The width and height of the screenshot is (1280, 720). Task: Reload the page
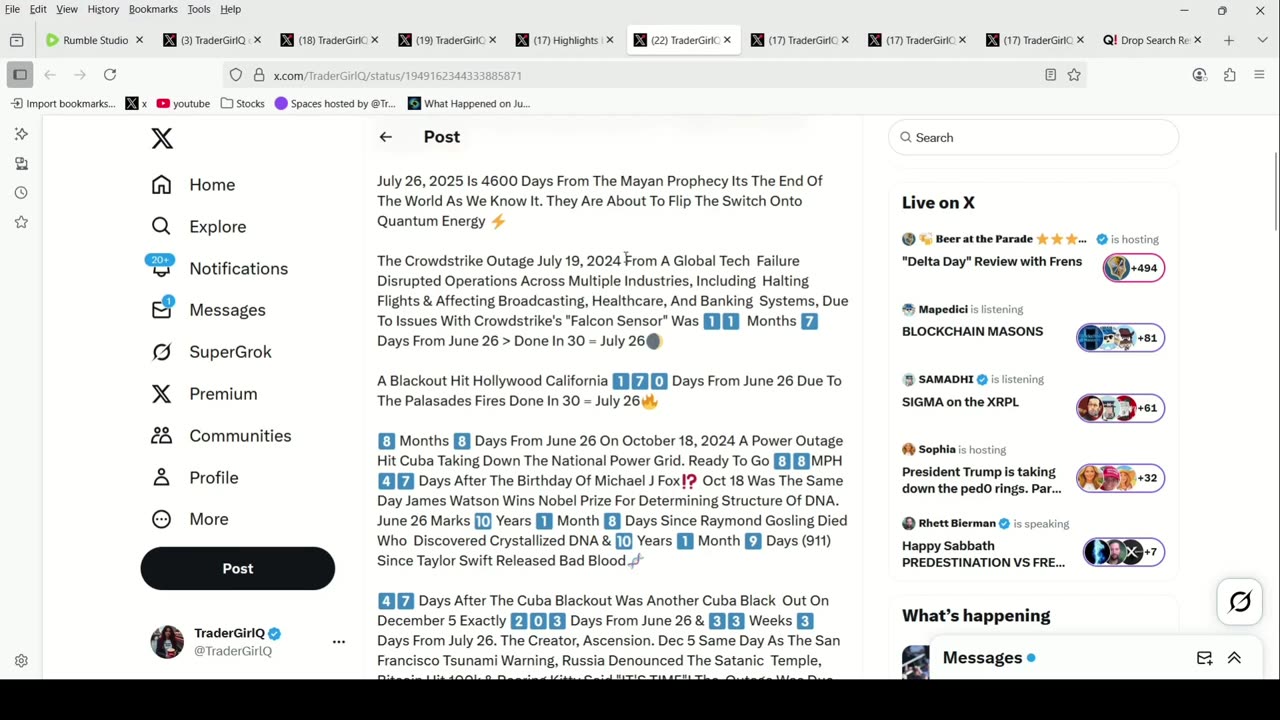[110, 75]
